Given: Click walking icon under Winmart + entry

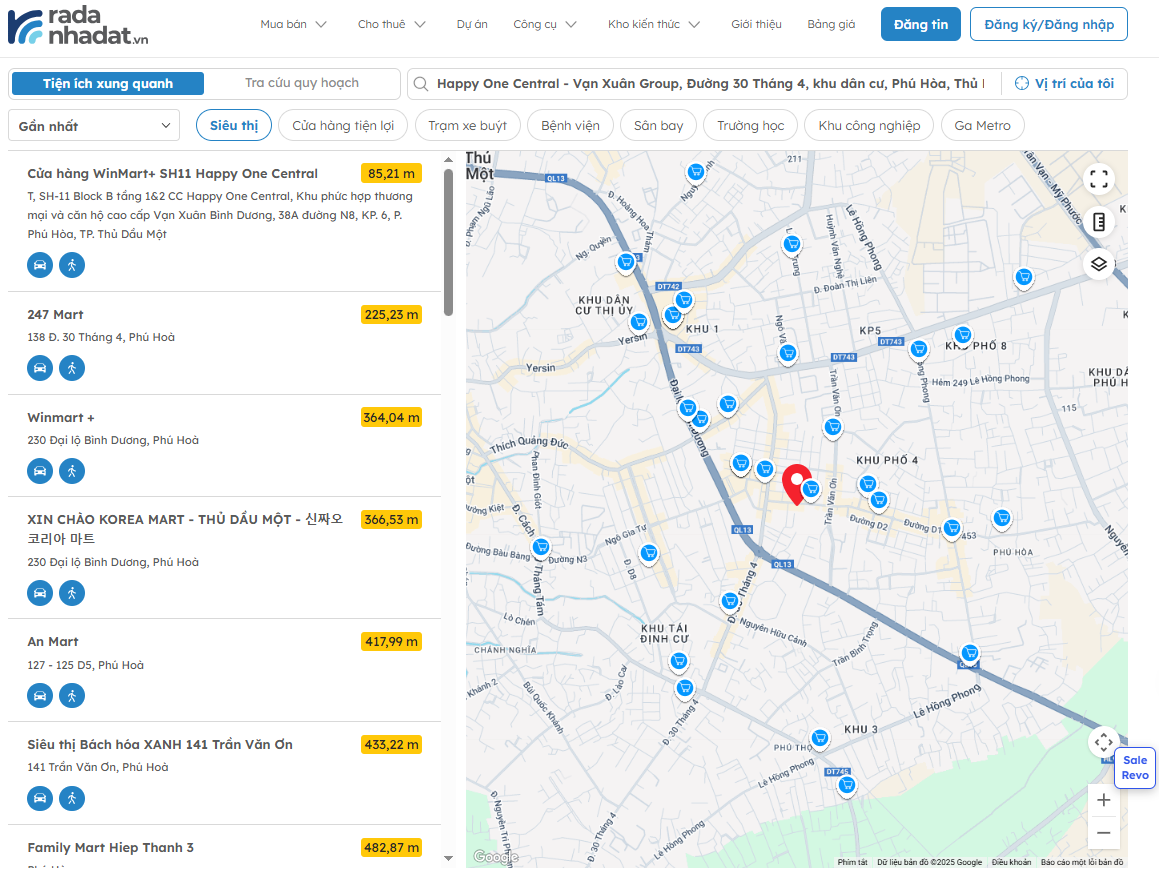Looking at the screenshot, I should pyautogui.click(x=72, y=470).
